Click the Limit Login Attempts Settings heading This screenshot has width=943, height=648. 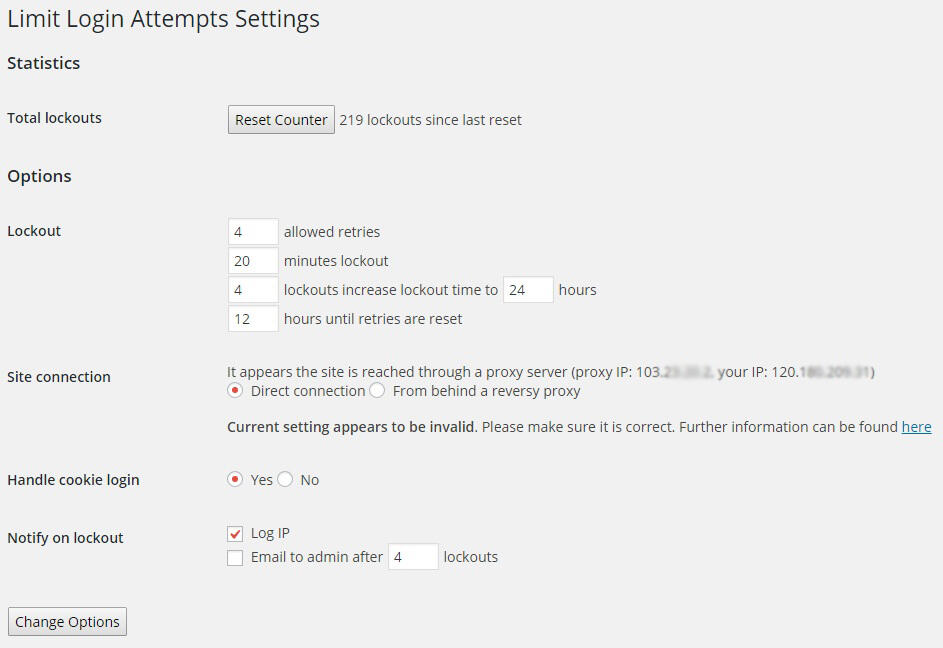pyautogui.click(x=163, y=19)
